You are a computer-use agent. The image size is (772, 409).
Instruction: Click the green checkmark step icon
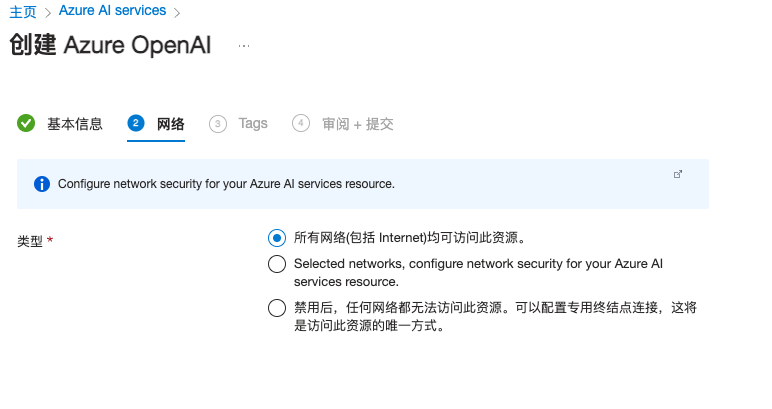click(x=26, y=123)
